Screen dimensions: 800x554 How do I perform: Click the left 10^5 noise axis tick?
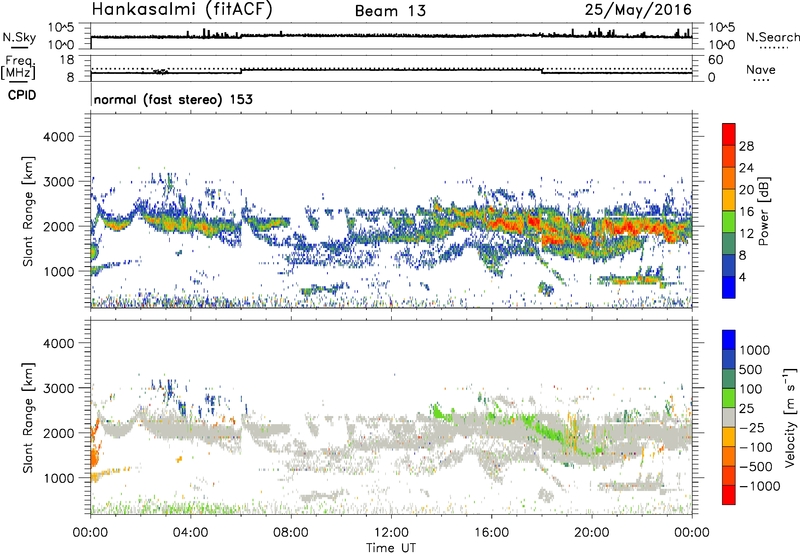point(61,27)
